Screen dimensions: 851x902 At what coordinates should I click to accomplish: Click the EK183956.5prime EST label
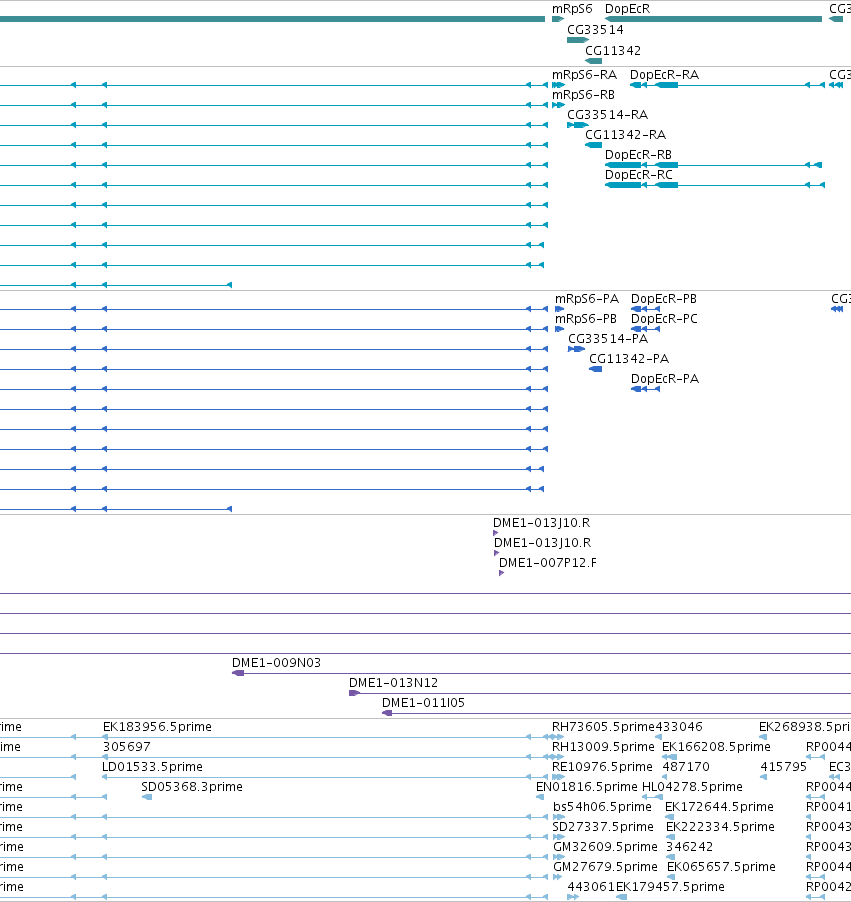pyautogui.click(x=157, y=727)
